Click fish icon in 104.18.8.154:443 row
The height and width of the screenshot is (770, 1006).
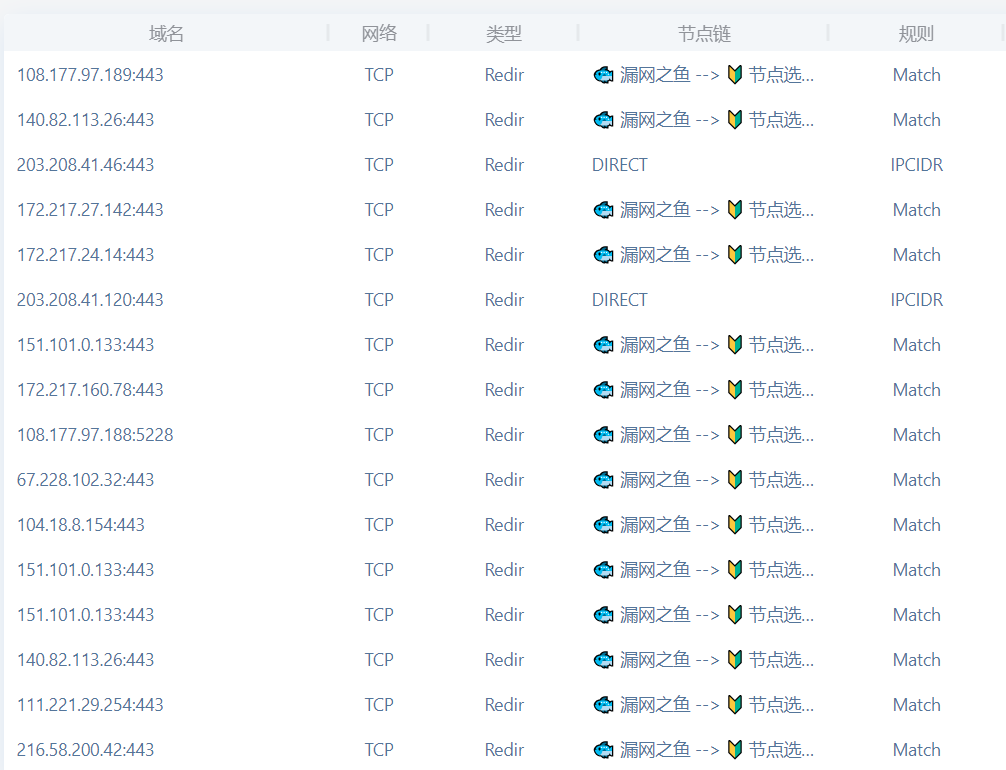click(x=603, y=525)
